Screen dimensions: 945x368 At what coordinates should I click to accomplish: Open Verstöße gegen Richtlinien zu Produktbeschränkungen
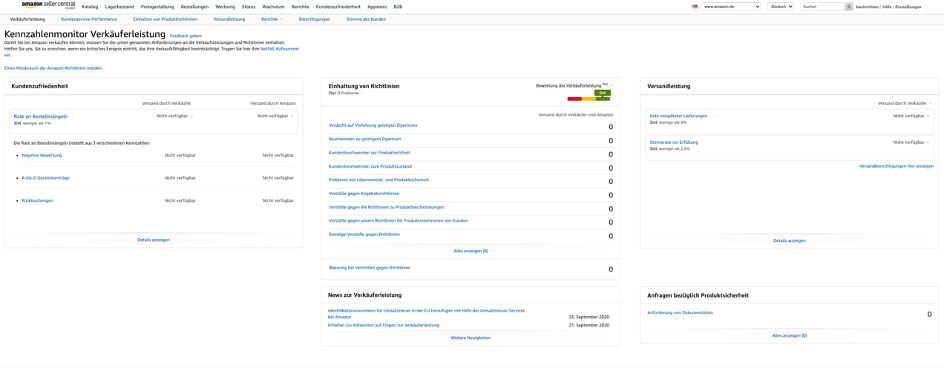tap(386, 207)
